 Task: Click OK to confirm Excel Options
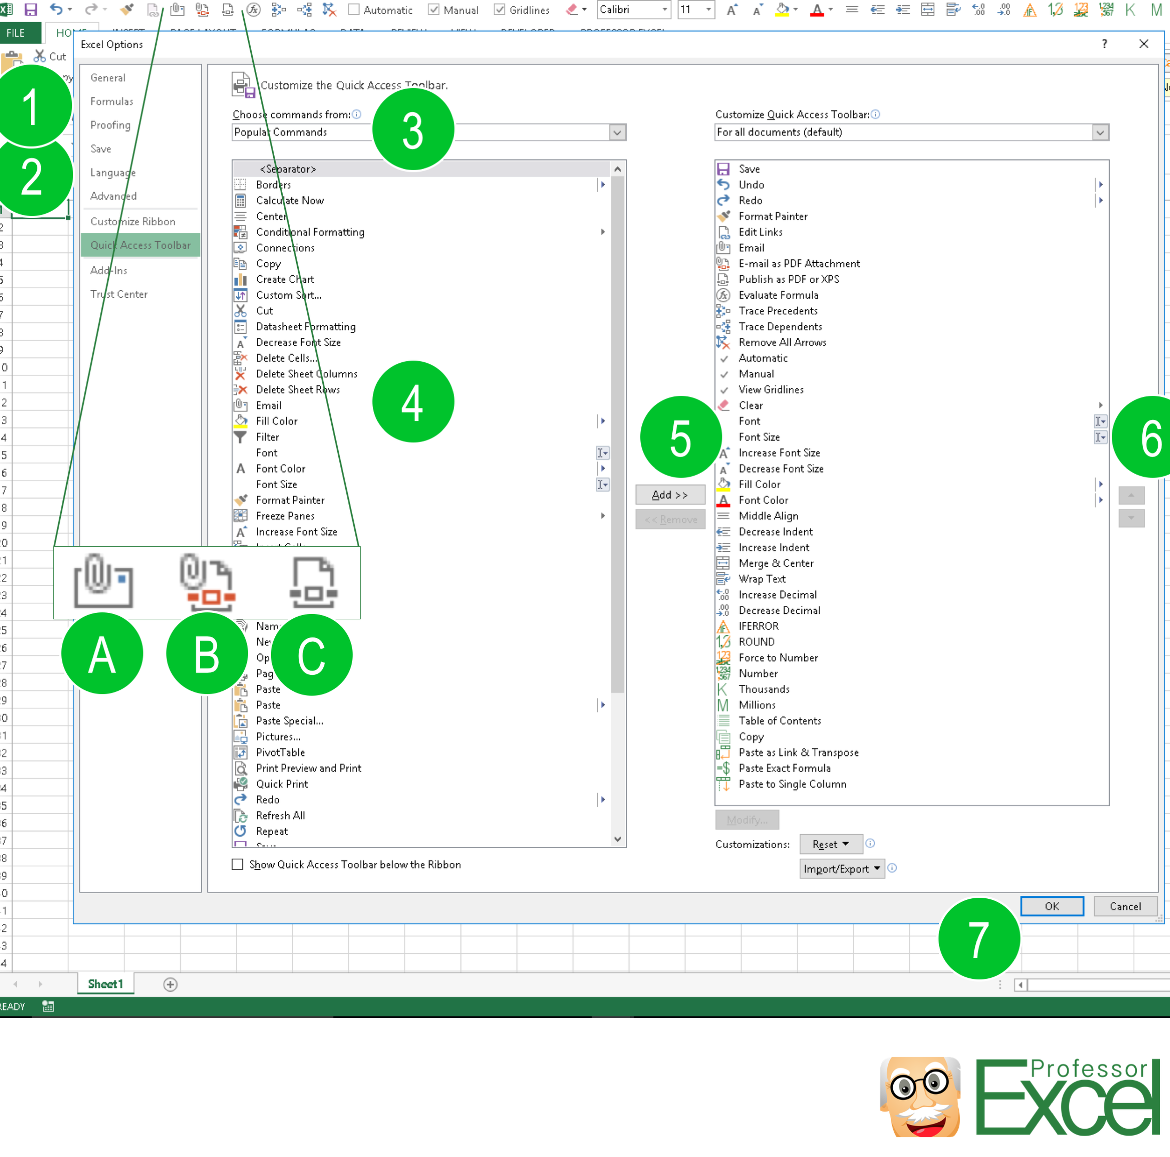coord(1052,906)
